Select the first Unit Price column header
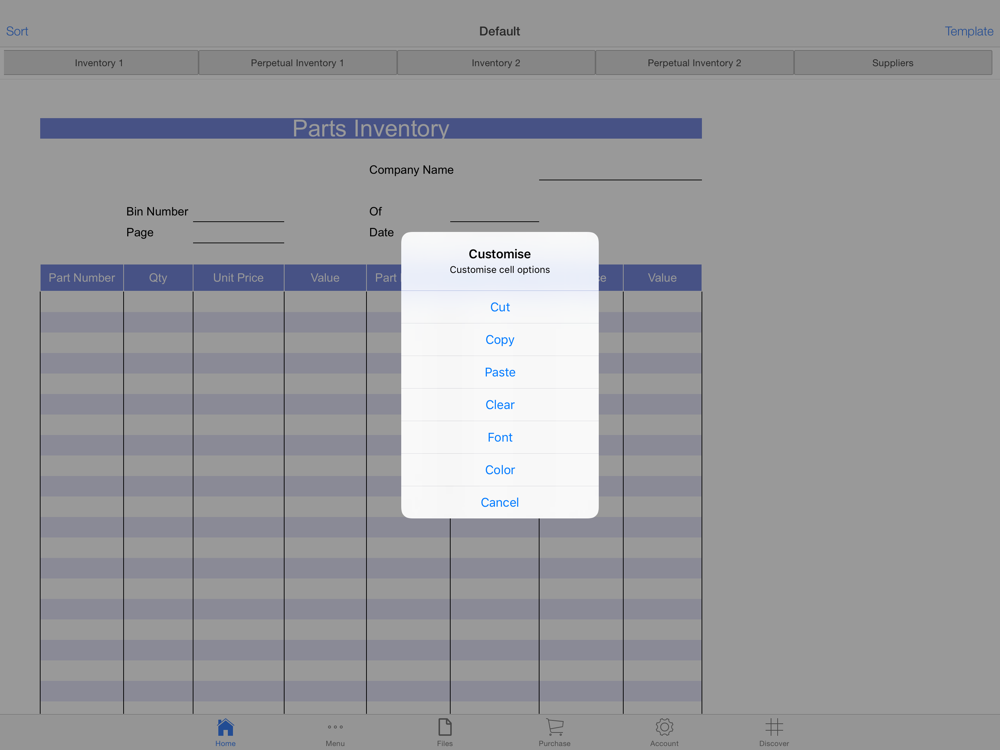The width and height of the screenshot is (1000, 750). coord(238,278)
